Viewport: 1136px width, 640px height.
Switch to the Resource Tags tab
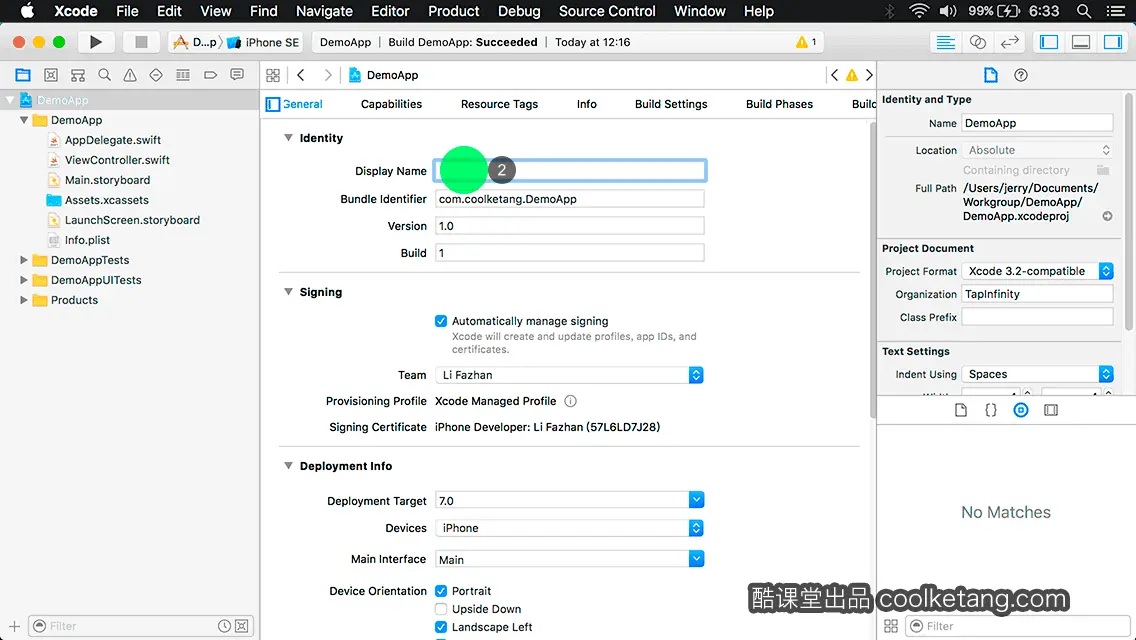click(x=499, y=104)
